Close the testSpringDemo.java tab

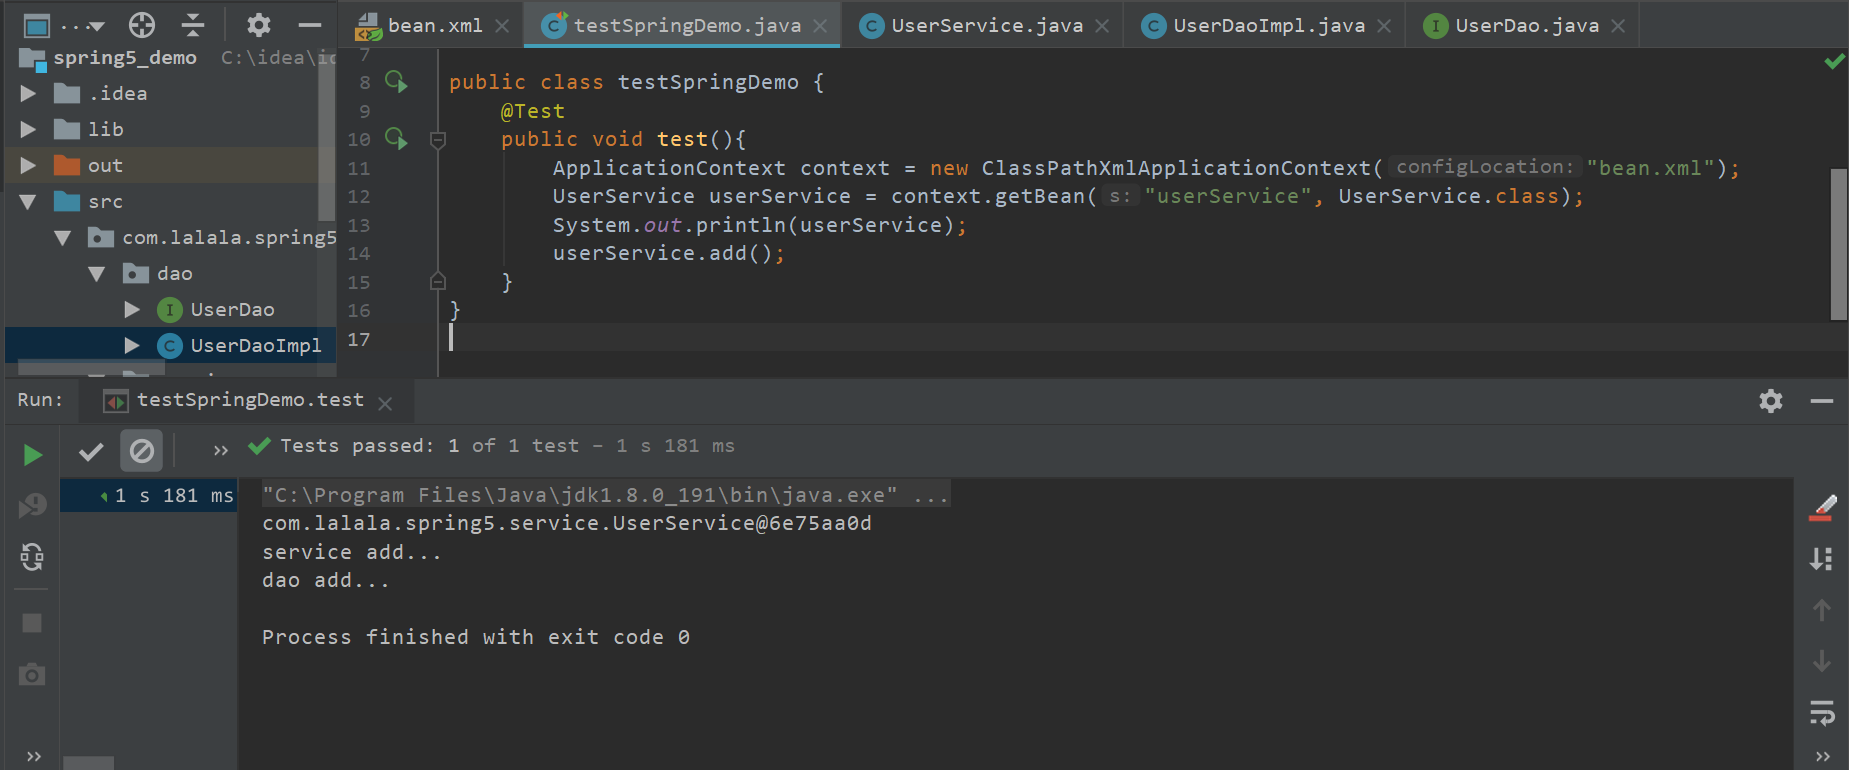click(x=820, y=26)
